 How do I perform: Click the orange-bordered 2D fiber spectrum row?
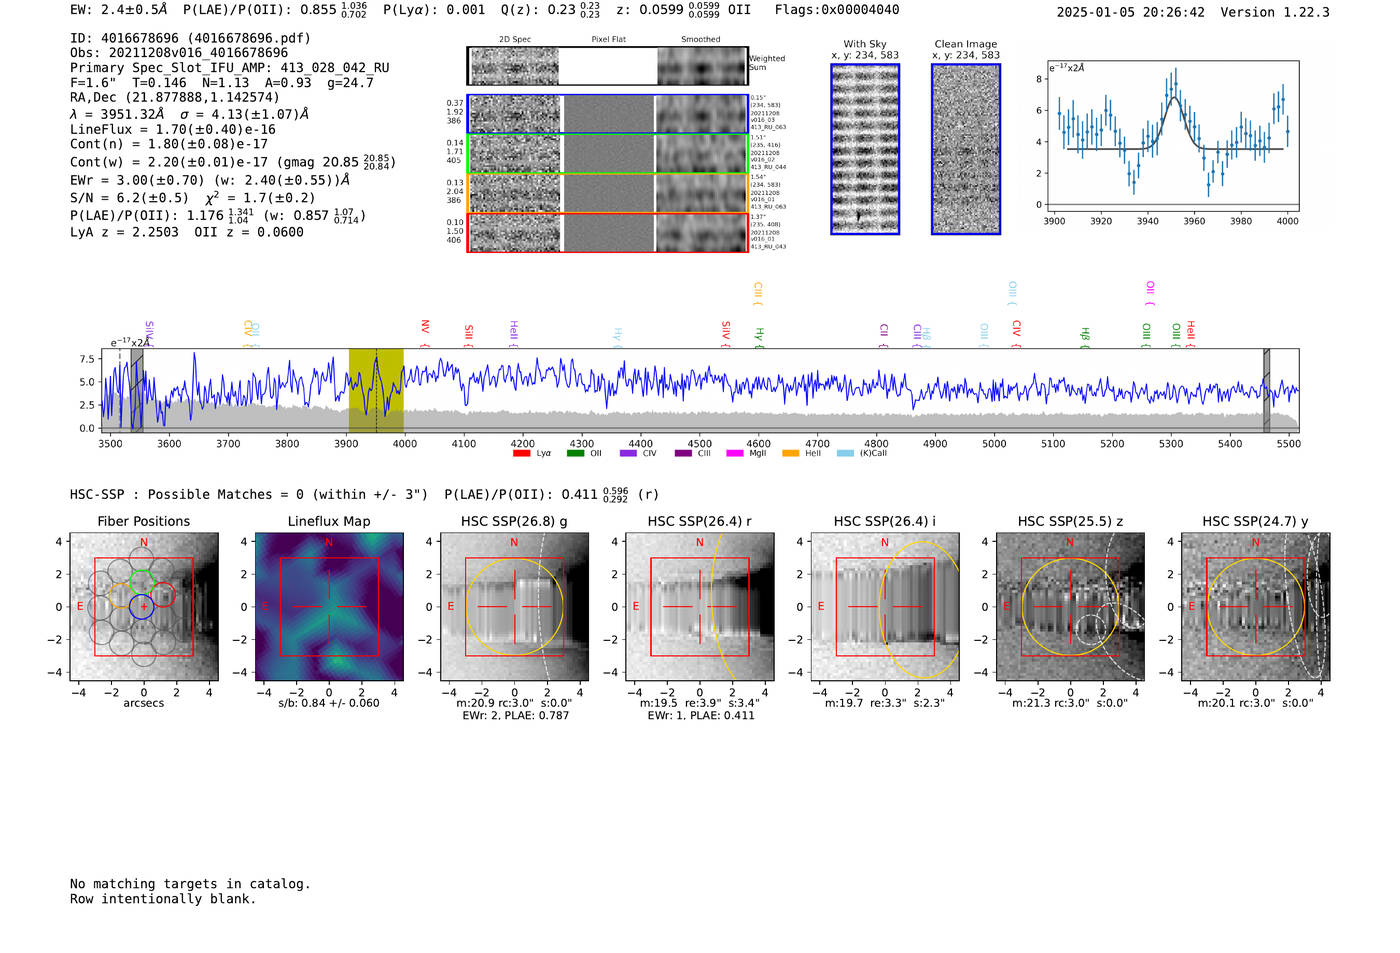point(607,193)
